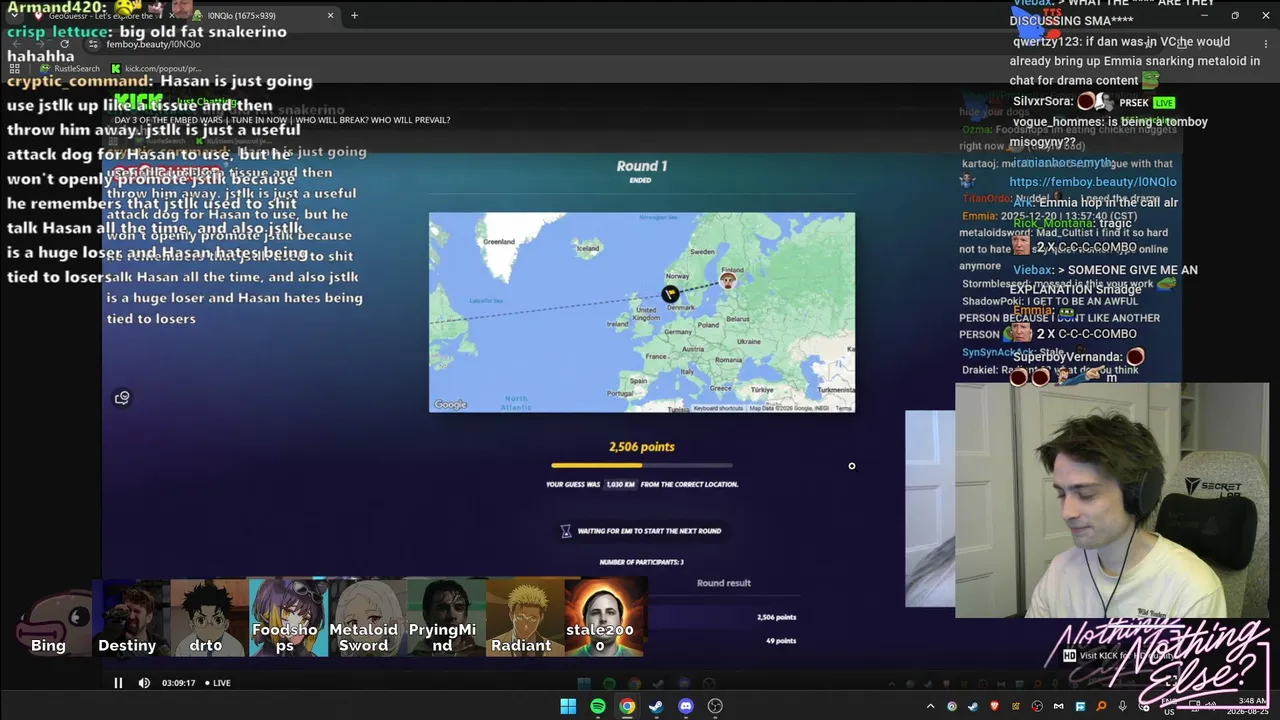1280x720 pixels.
Task: Click the orange magnifier tray icon
Action: (x=1102, y=706)
